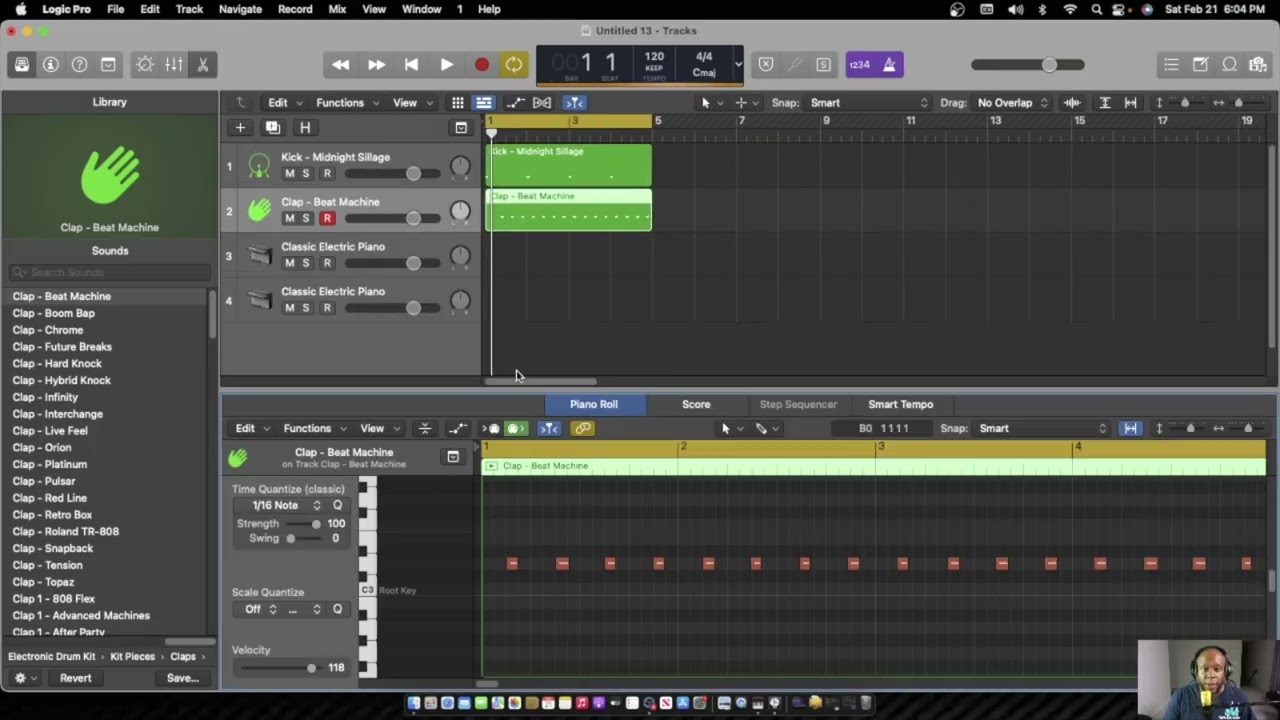Click the Save... button in Library

(182, 679)
